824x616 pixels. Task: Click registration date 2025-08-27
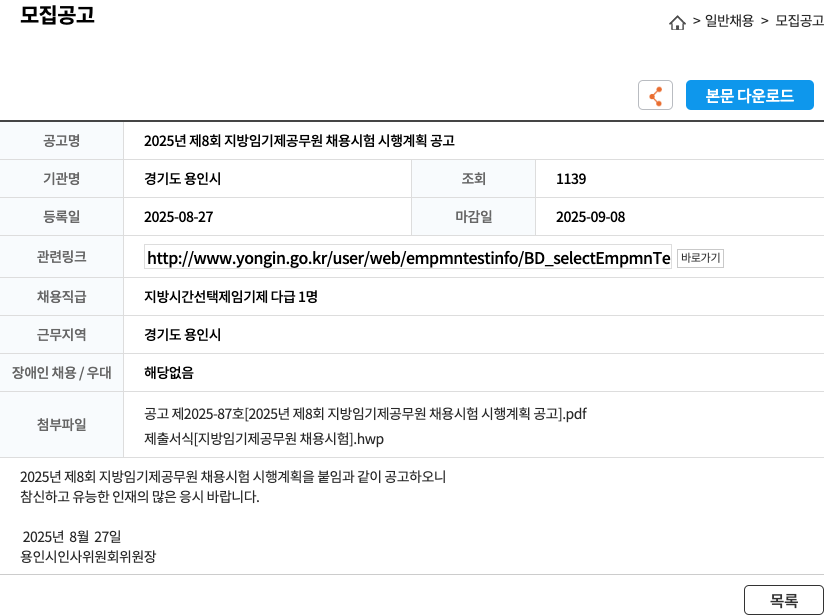pos(179,217)
